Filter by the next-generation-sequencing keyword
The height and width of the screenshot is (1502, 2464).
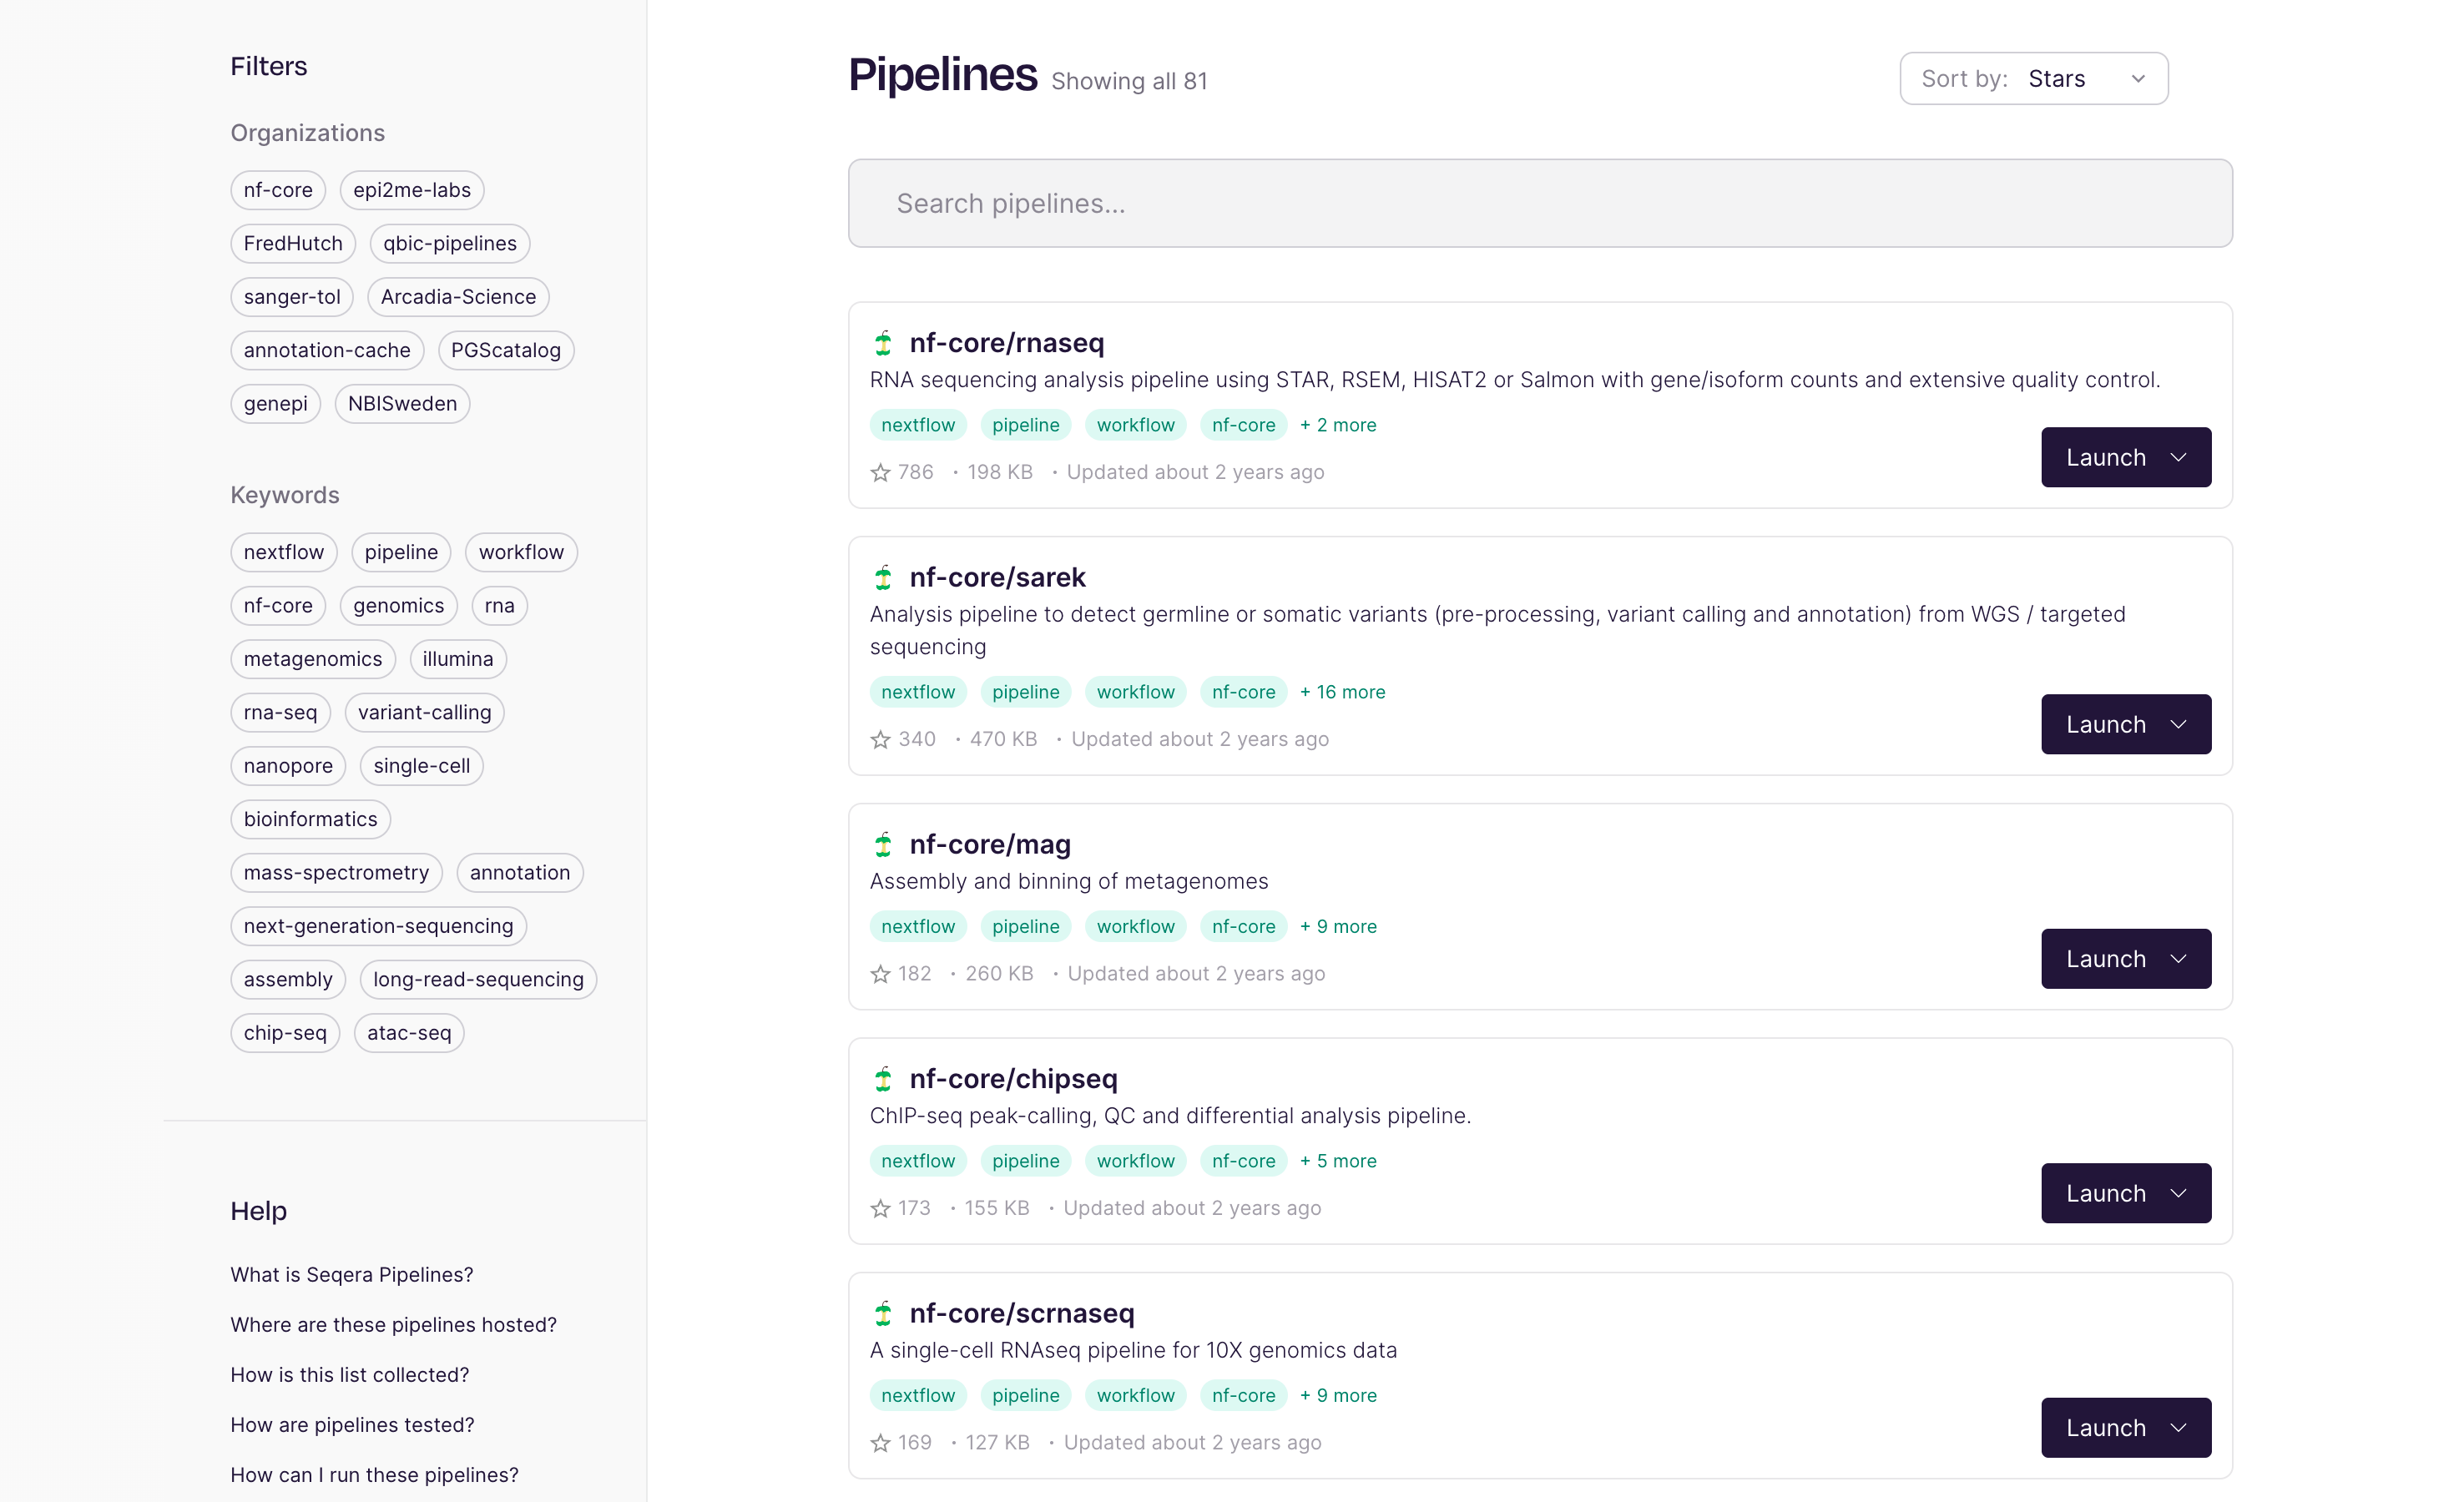379,927
